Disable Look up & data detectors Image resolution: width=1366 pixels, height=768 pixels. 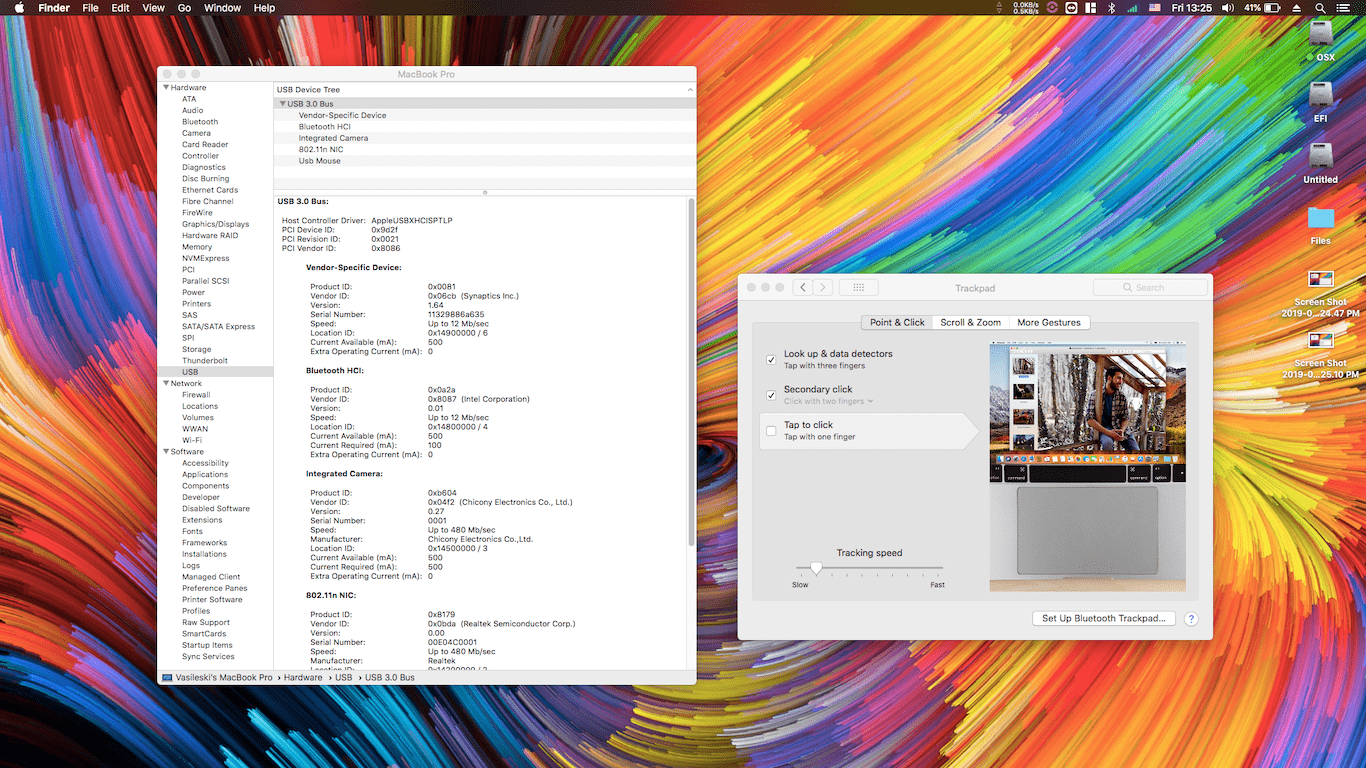coord(771,359)
